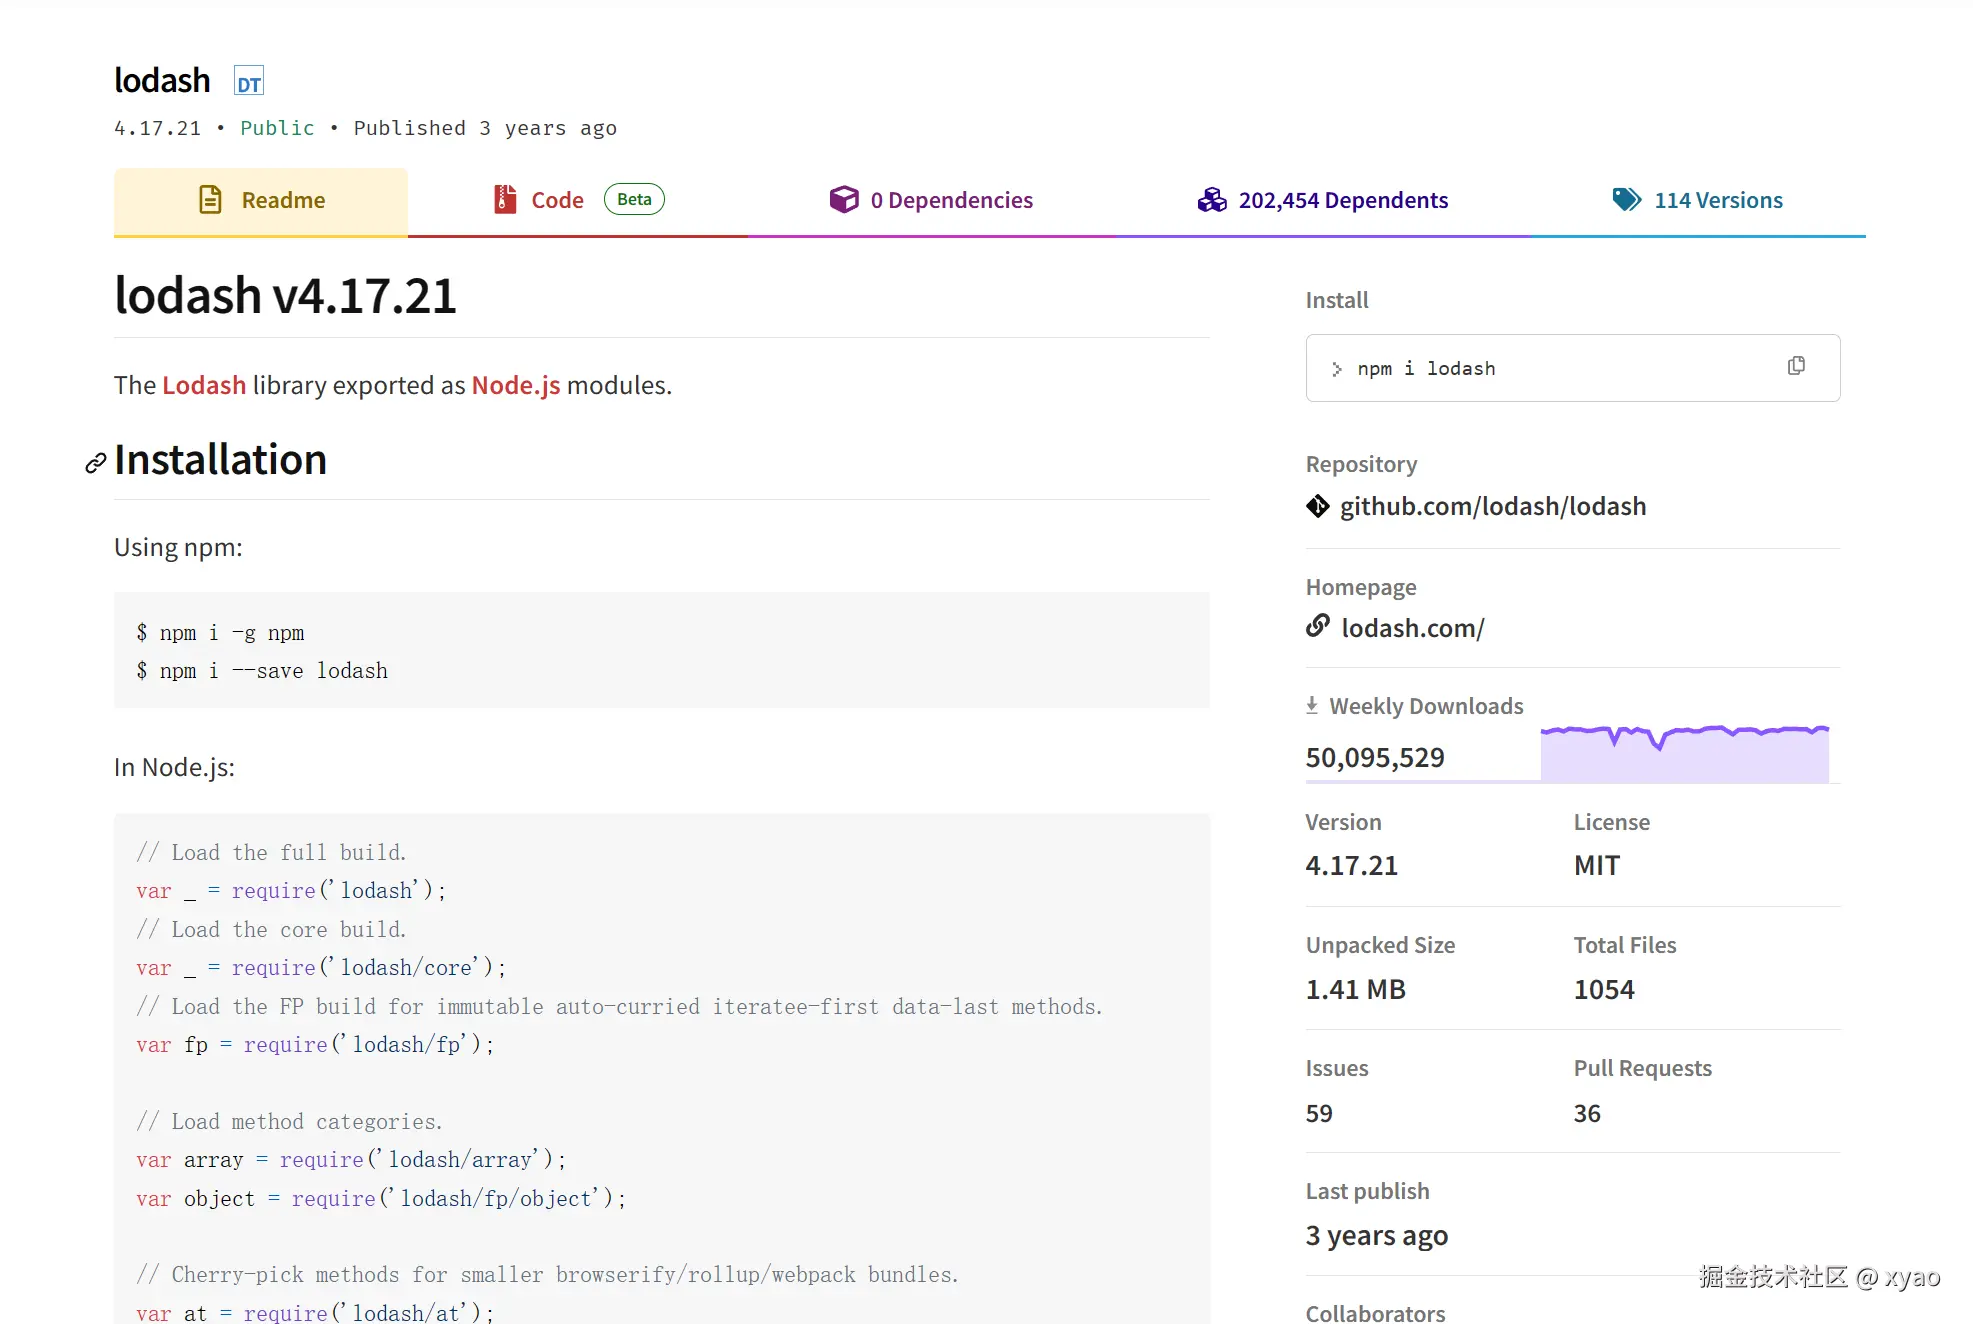Image resolution: width=1973 pixels, height=1324 pixels.
Task: Click the Versions tag icon
Action: [1626, 200]
